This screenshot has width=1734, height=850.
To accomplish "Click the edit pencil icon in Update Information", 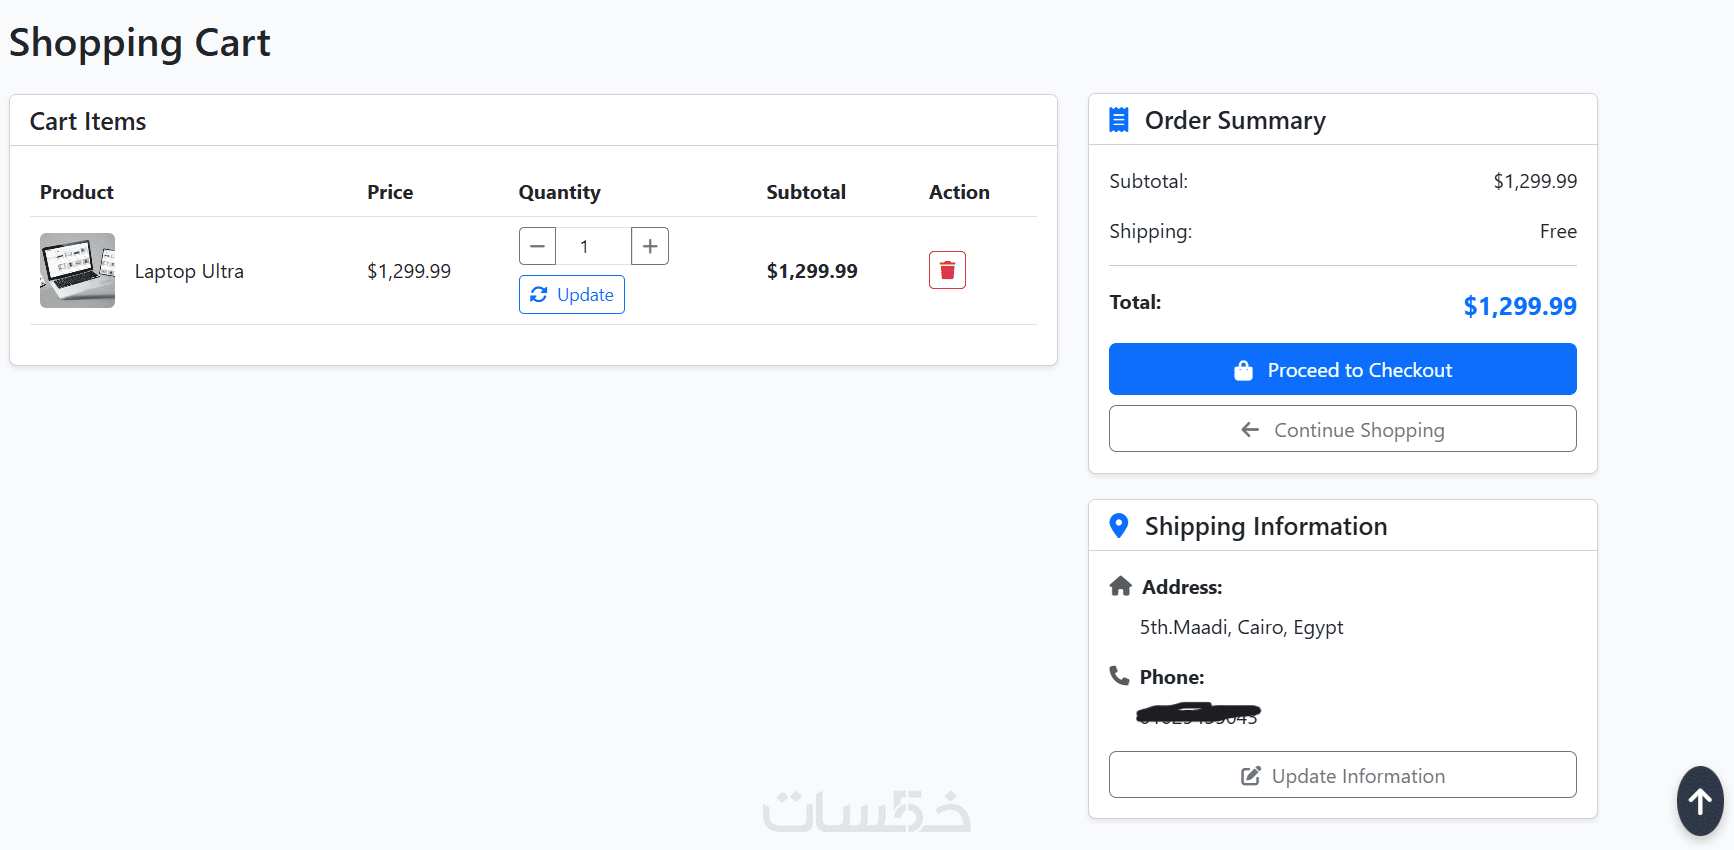I will pyautogui.click(x=1250, y=776).
